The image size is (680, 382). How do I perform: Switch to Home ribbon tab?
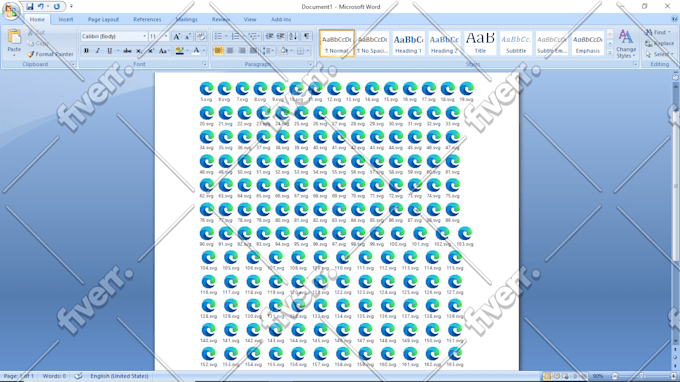click(x=37, y=20)
